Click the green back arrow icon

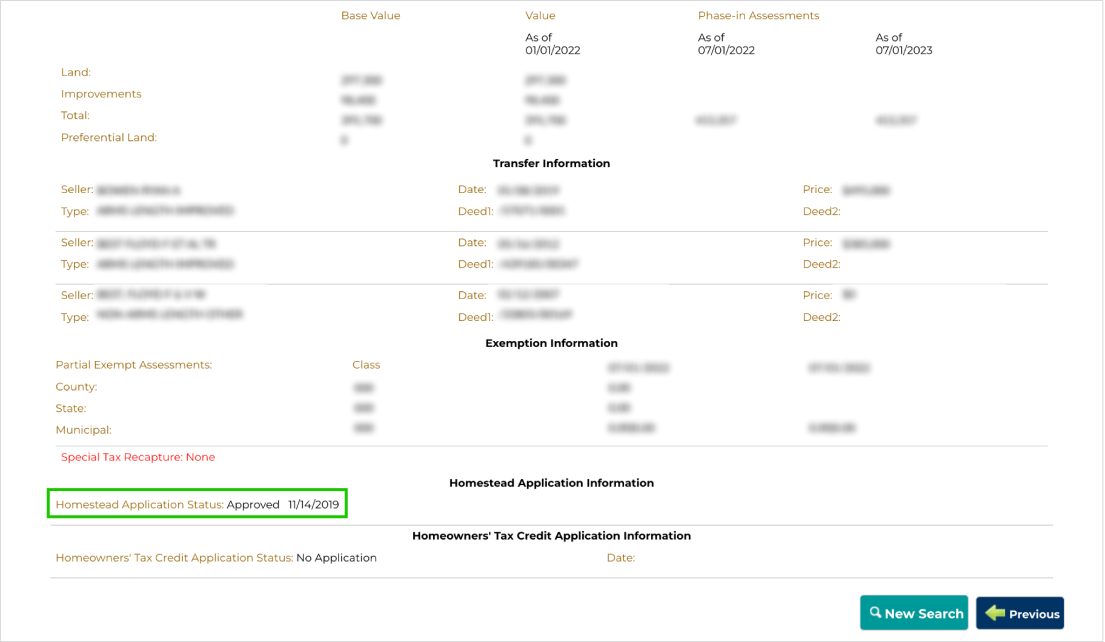click(x=994, y=613)
